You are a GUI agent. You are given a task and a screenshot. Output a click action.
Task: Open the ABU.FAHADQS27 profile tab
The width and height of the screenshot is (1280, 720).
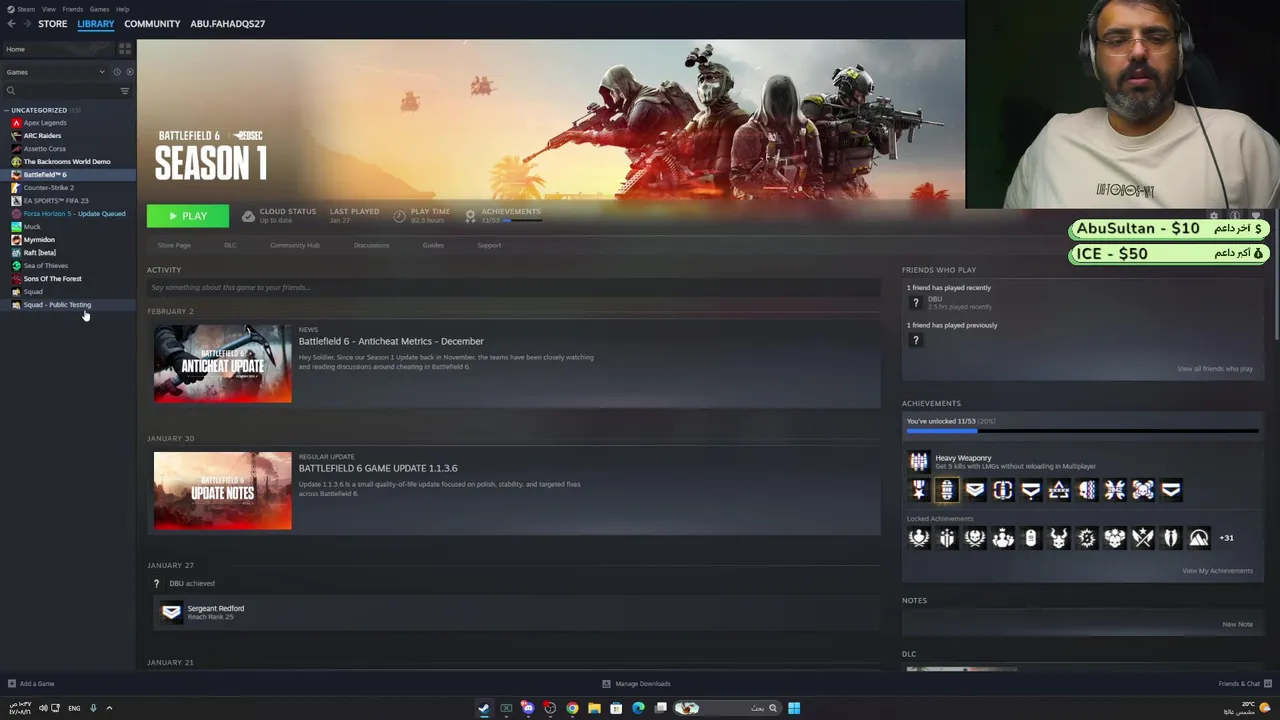227,24
